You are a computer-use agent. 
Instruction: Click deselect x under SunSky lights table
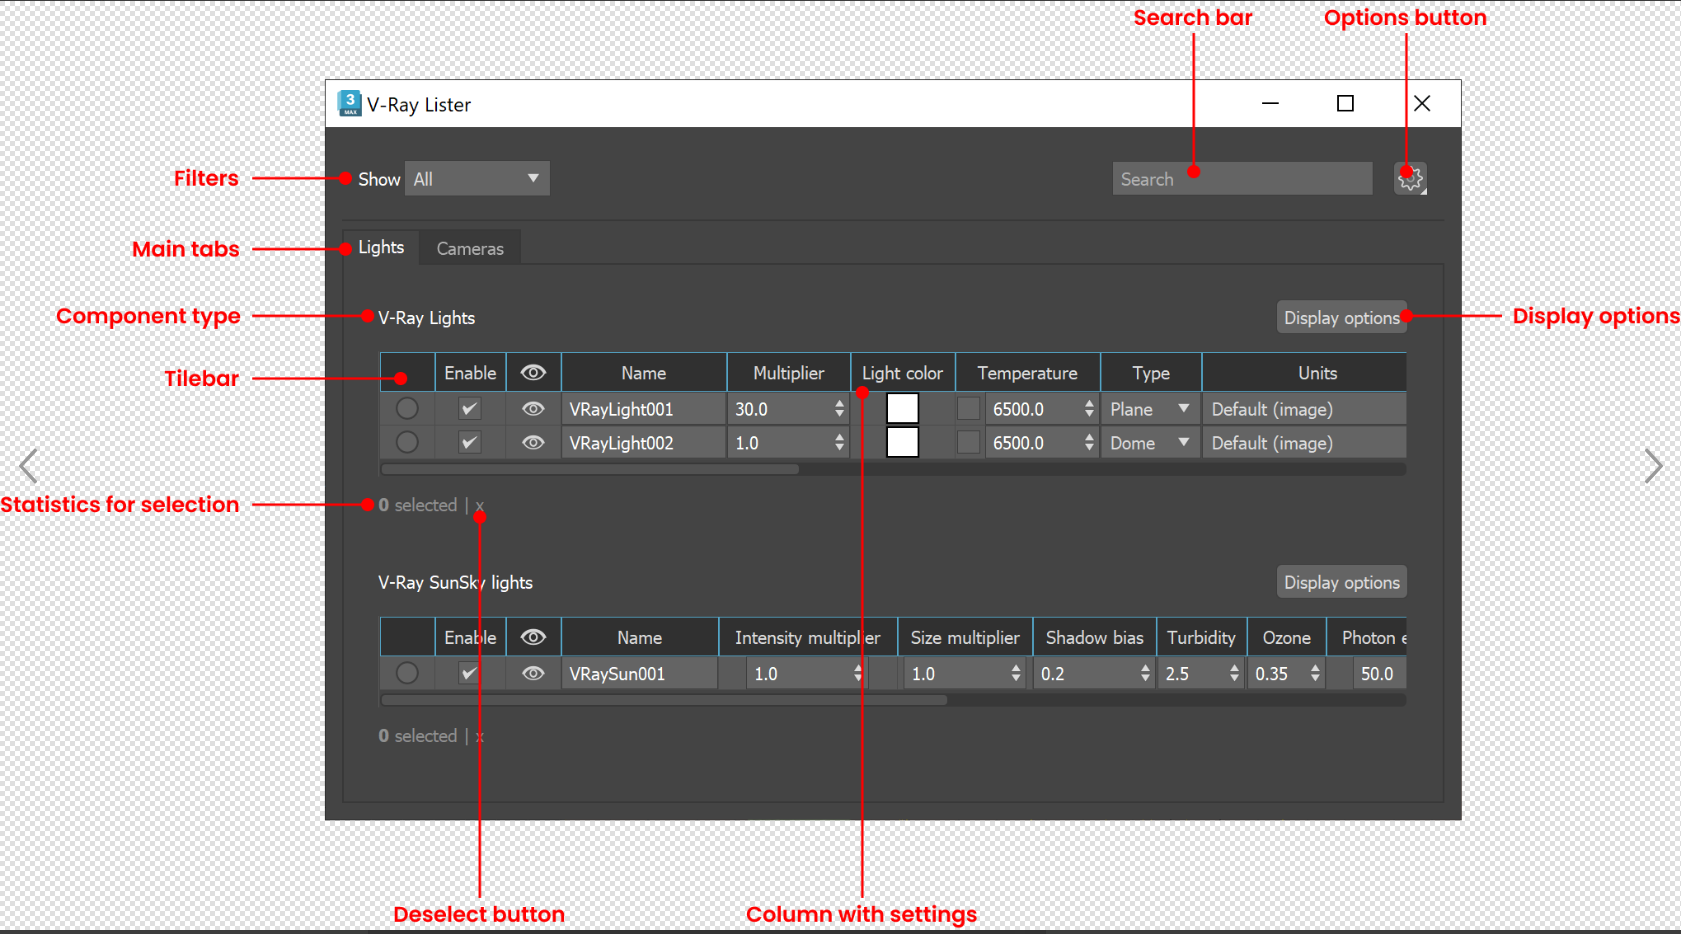(x=480, y=736)
